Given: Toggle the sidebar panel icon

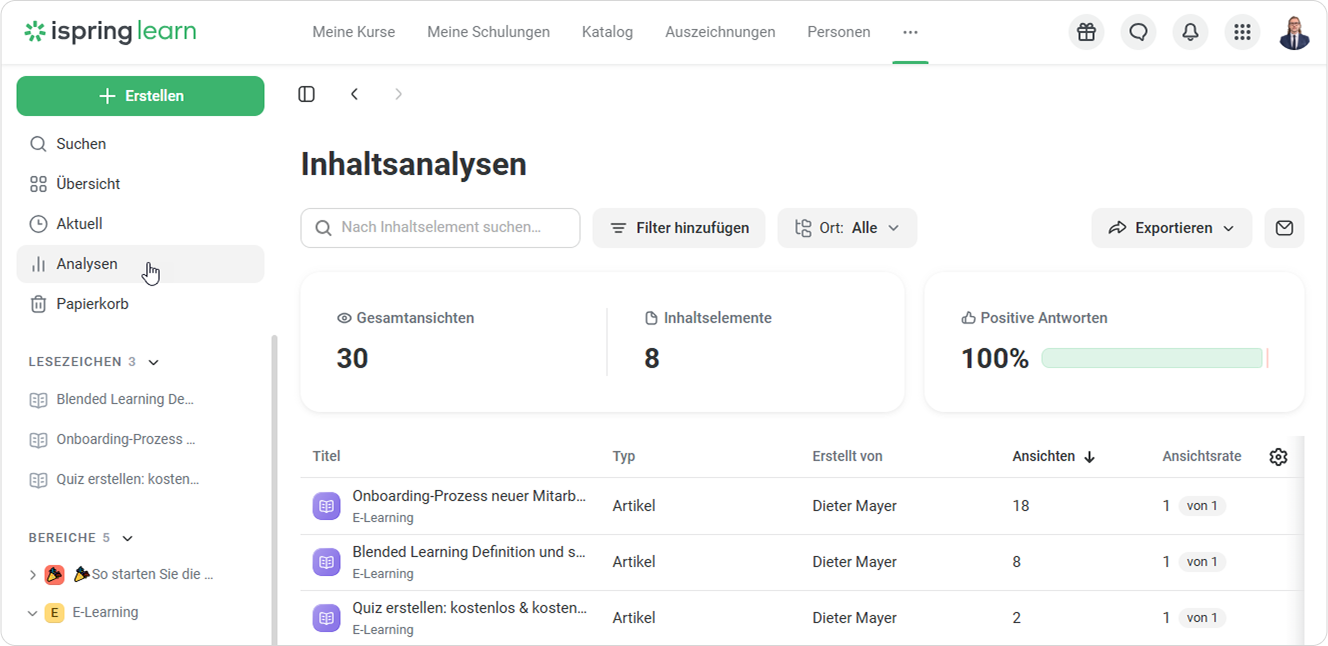Looking at the screenshot, I should (307, 94).
